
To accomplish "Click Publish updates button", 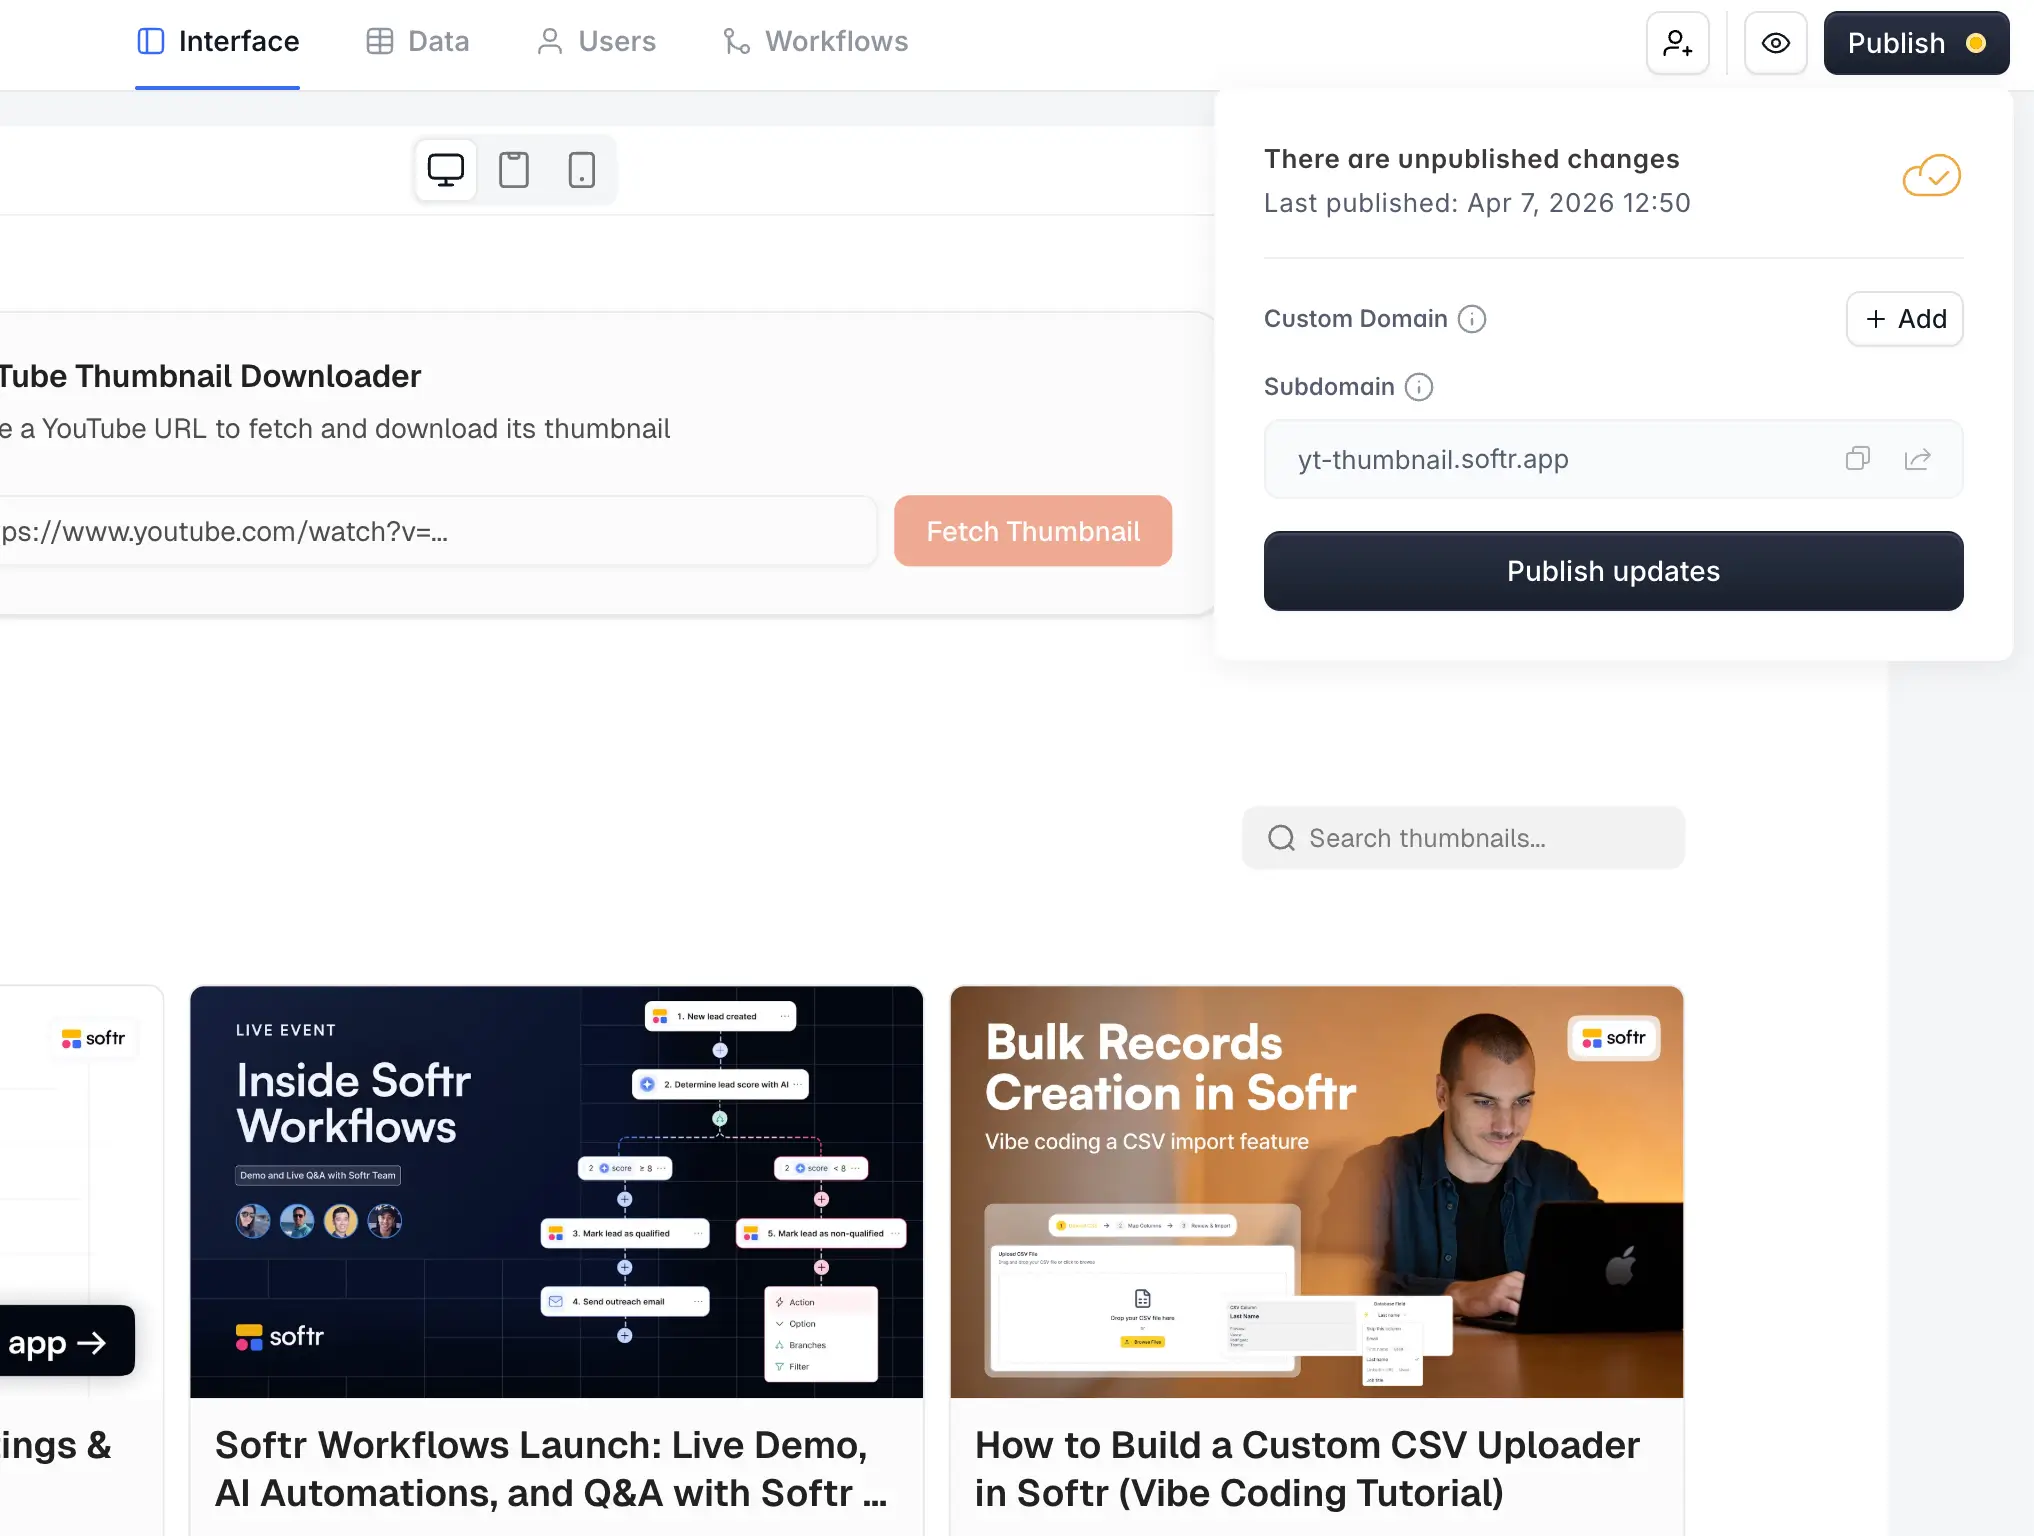I will tap(1613, 571).
